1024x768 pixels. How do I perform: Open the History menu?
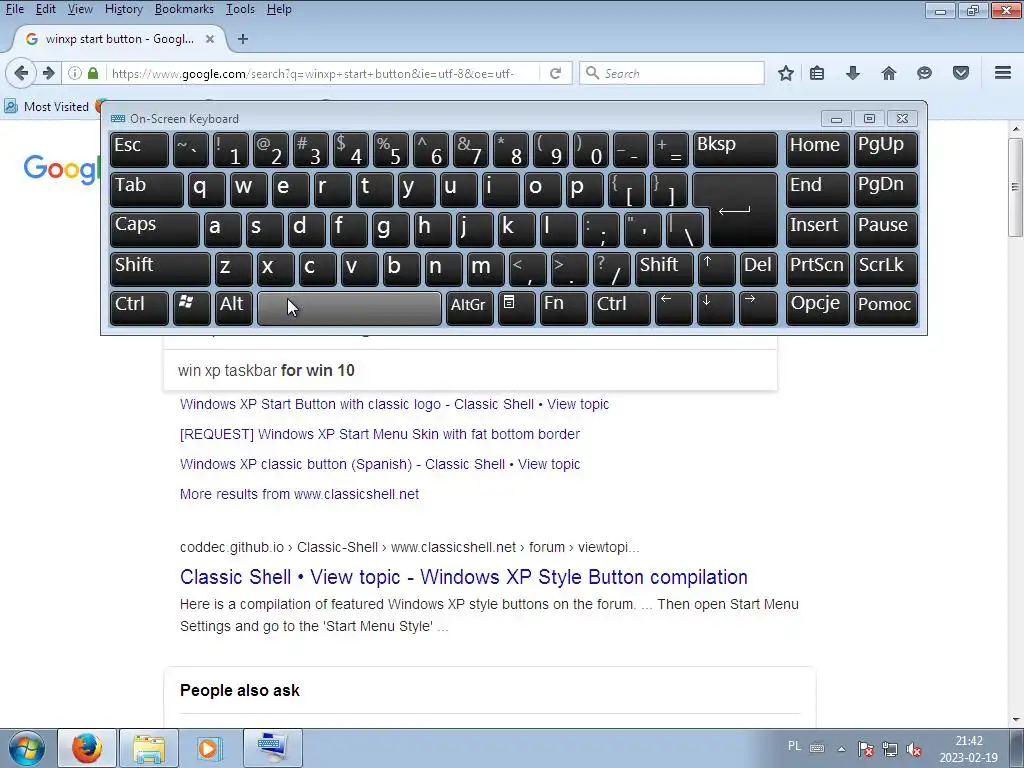[x=123, y=9]
